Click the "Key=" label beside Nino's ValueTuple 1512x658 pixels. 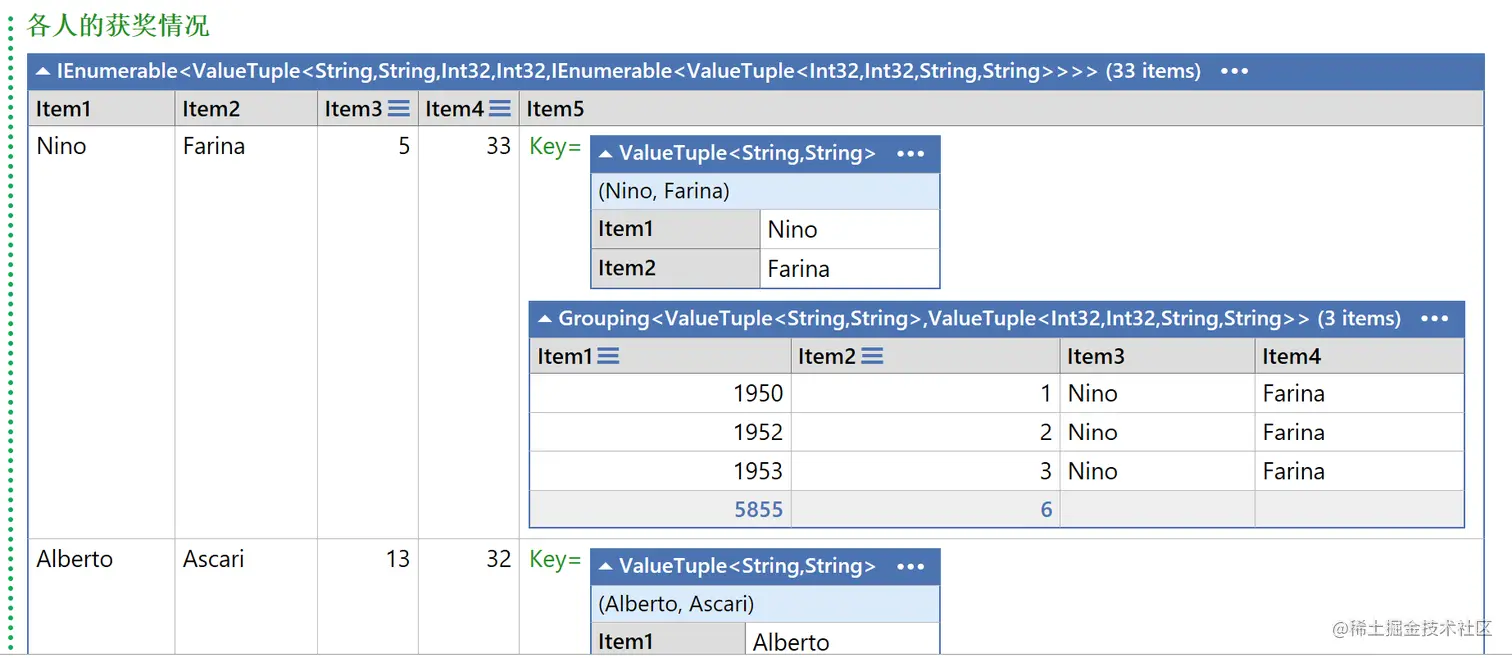coord(555,147)
